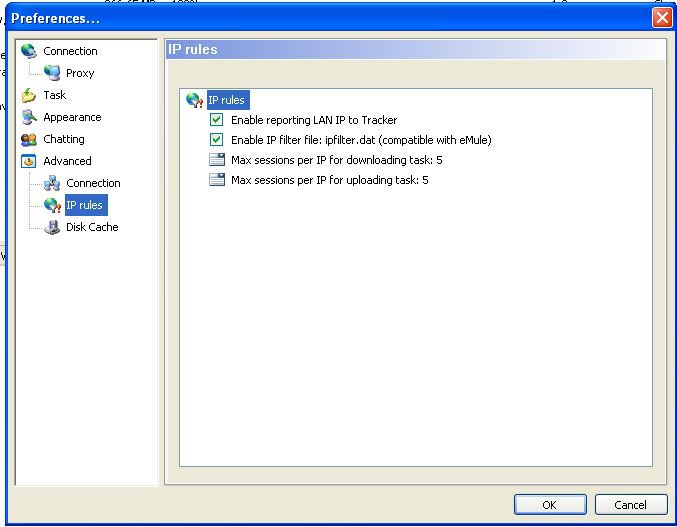Close the Preferences dialog window

[x=661, y=18]
